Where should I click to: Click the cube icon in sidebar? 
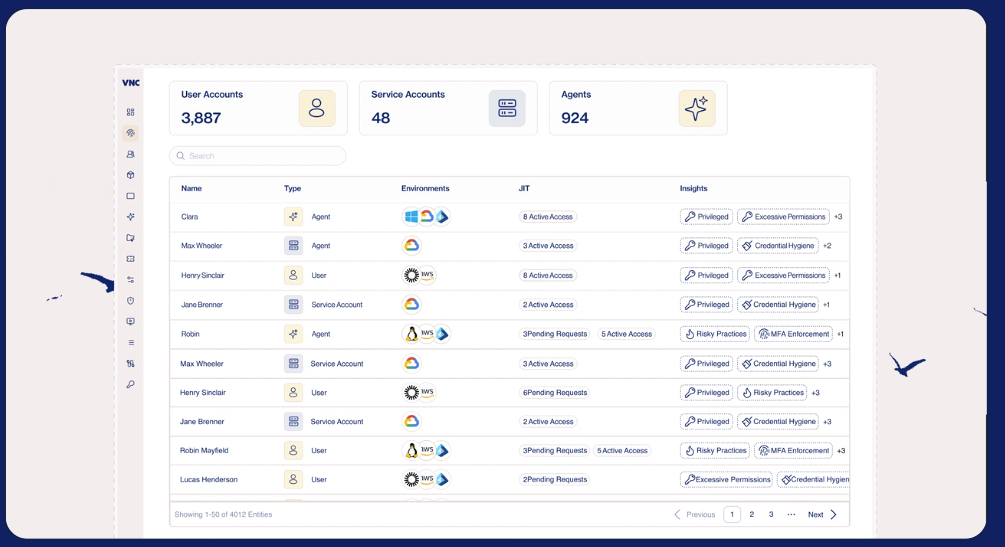click(x=131, y=175)
